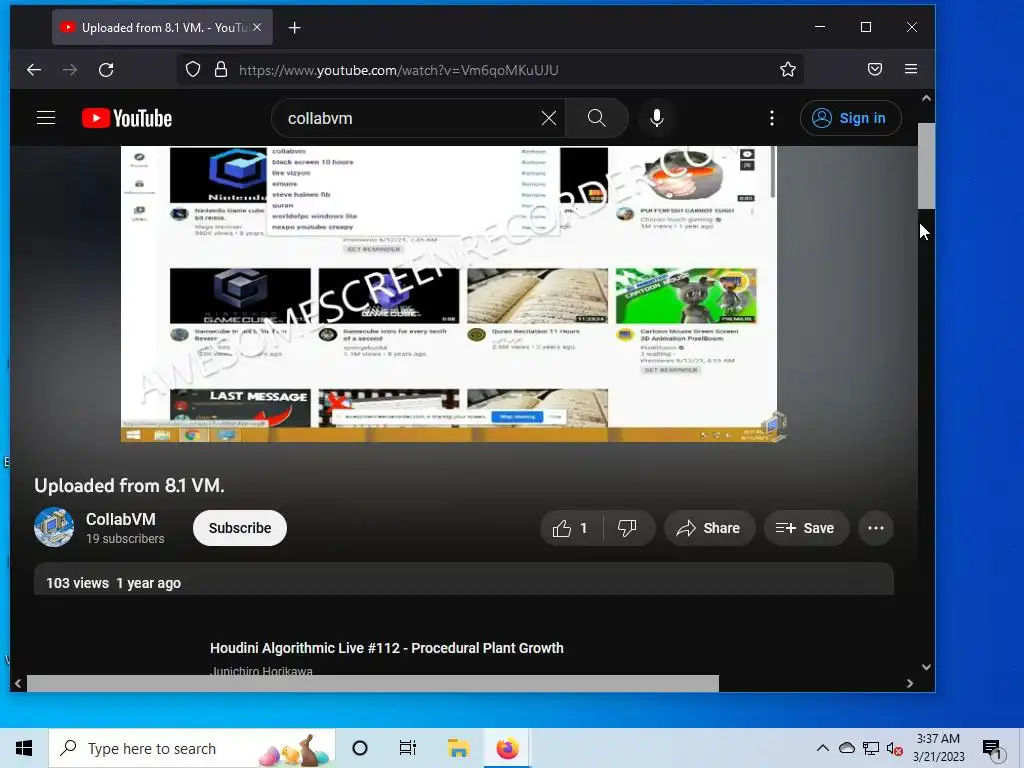
Task: Open the Windows Start menu
Action: [24, 748]
